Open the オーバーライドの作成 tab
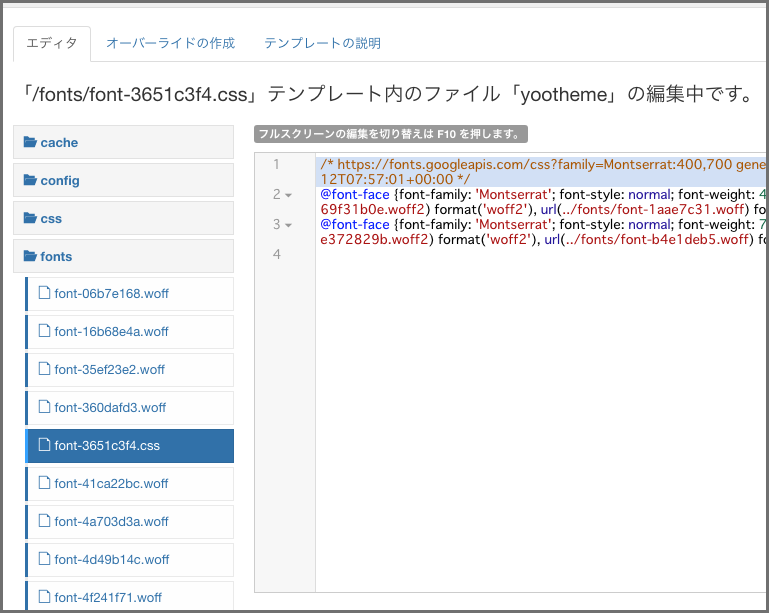This screenshot has height=613, width=769. point(170,43)
